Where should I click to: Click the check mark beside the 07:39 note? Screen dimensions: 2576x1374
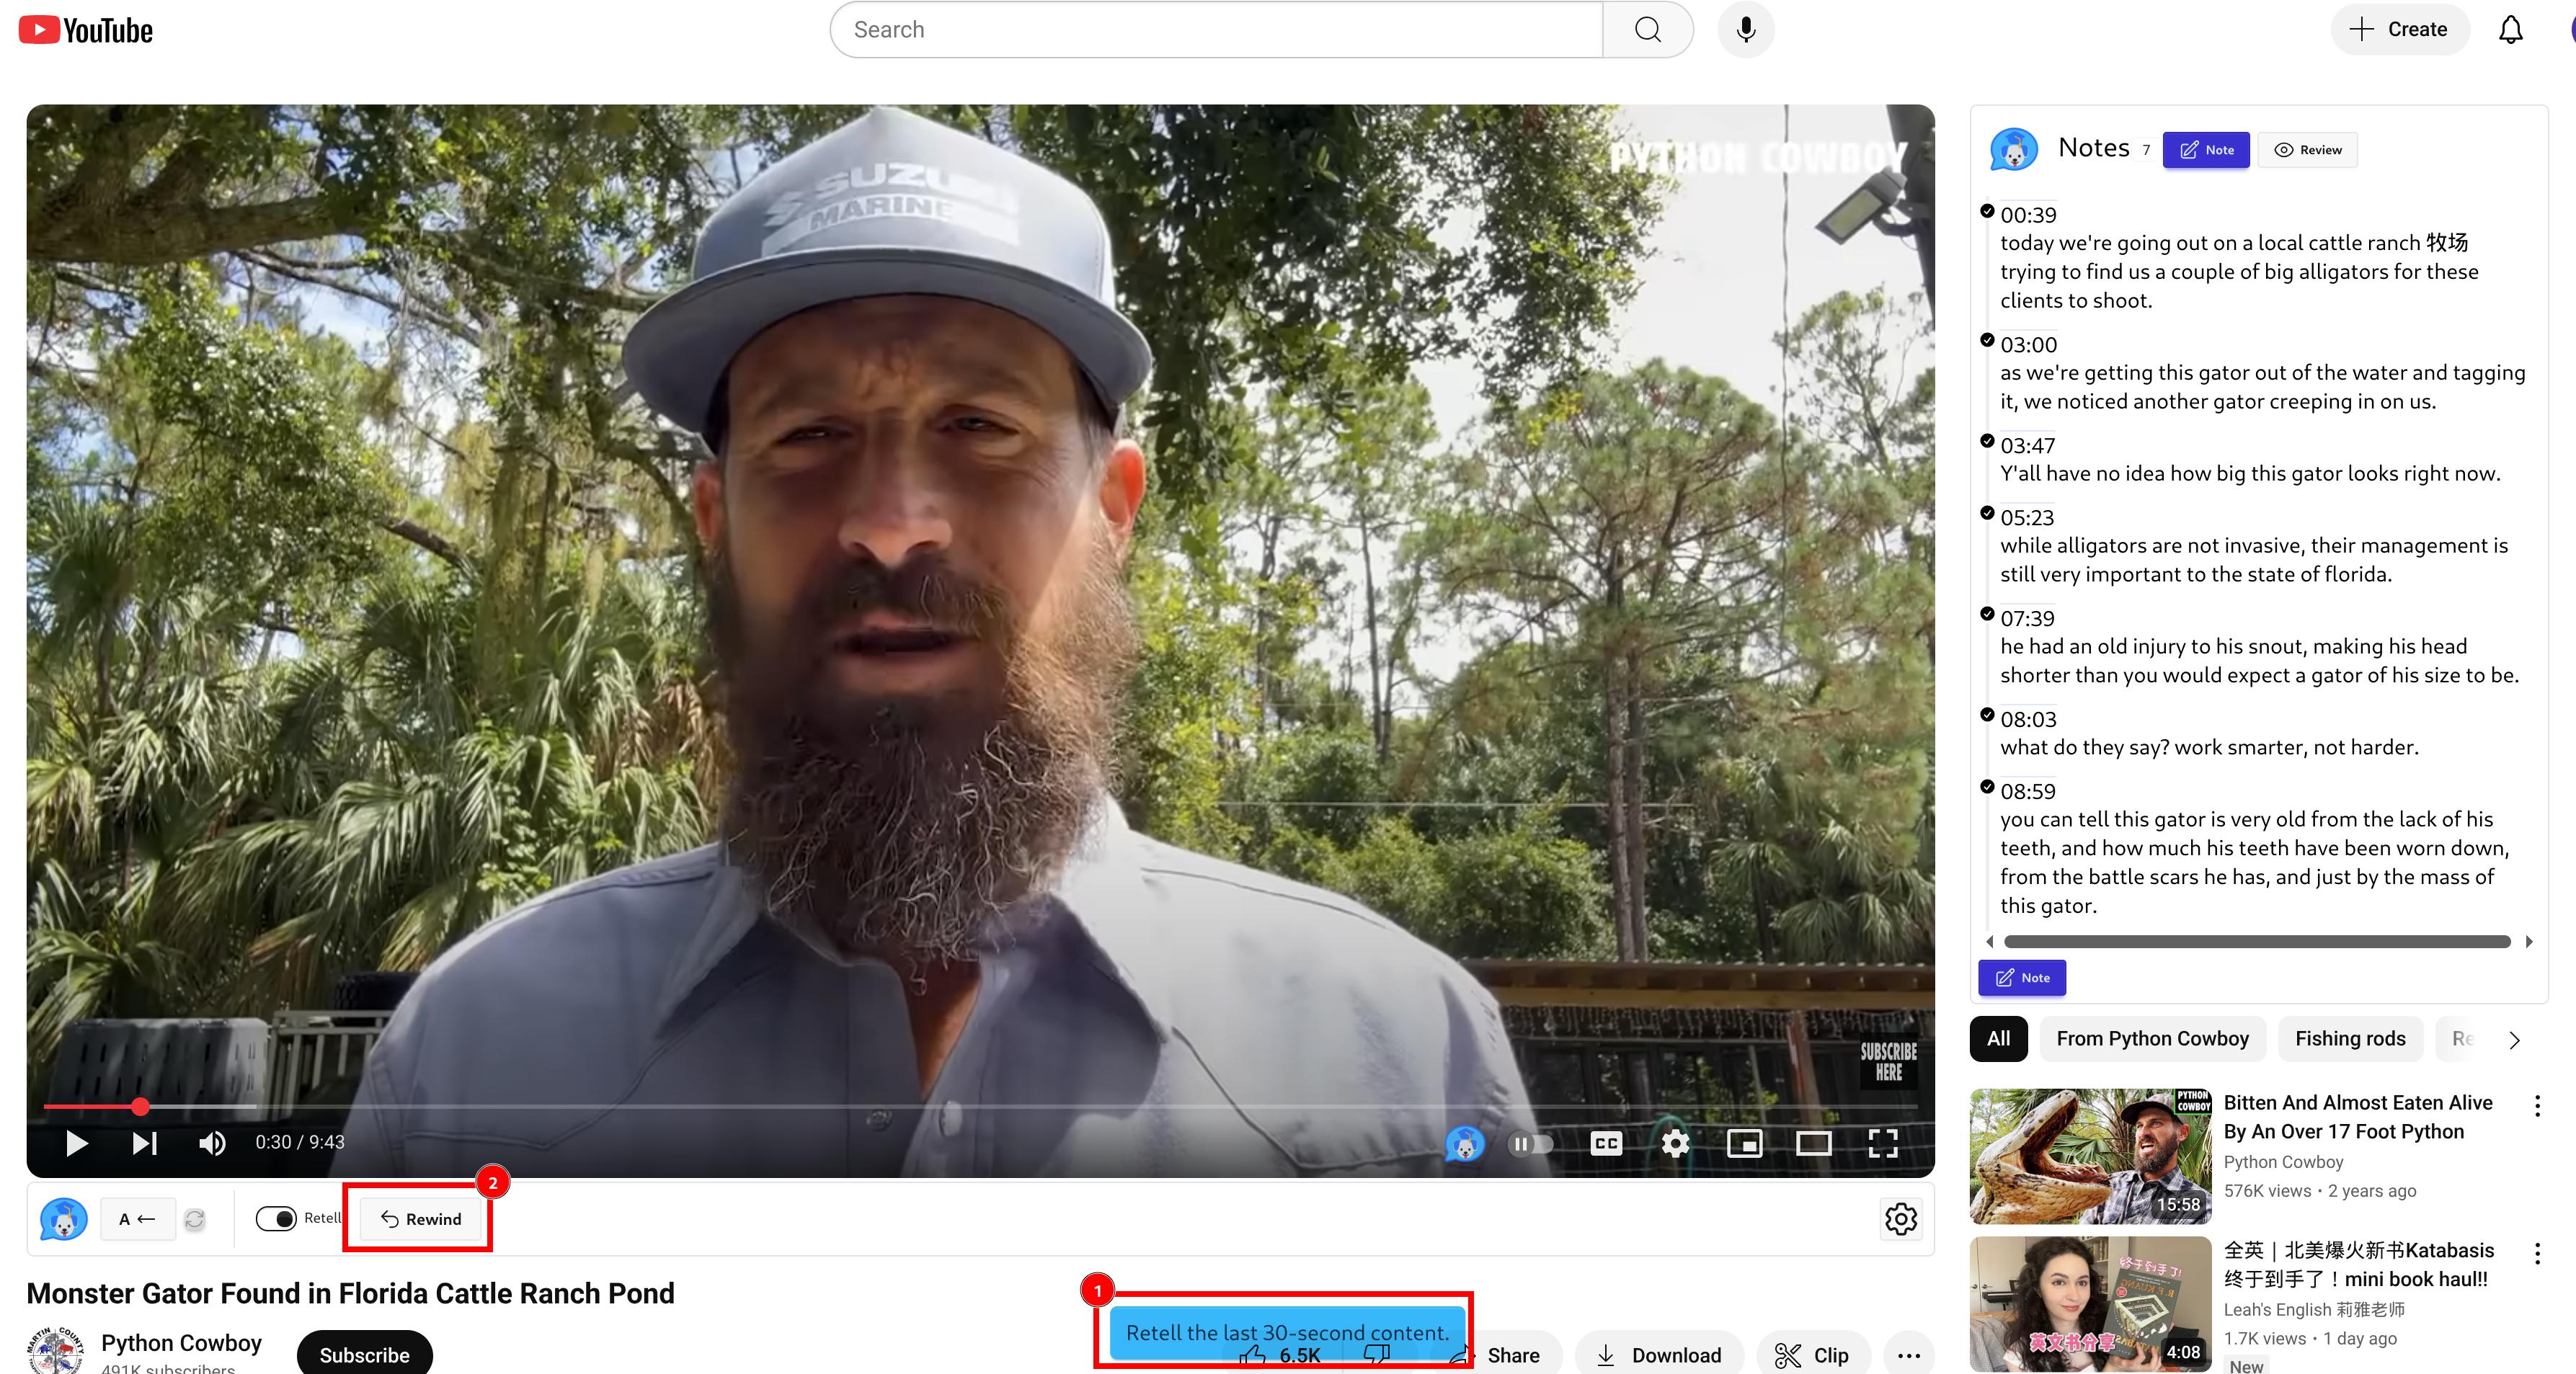1987,614
